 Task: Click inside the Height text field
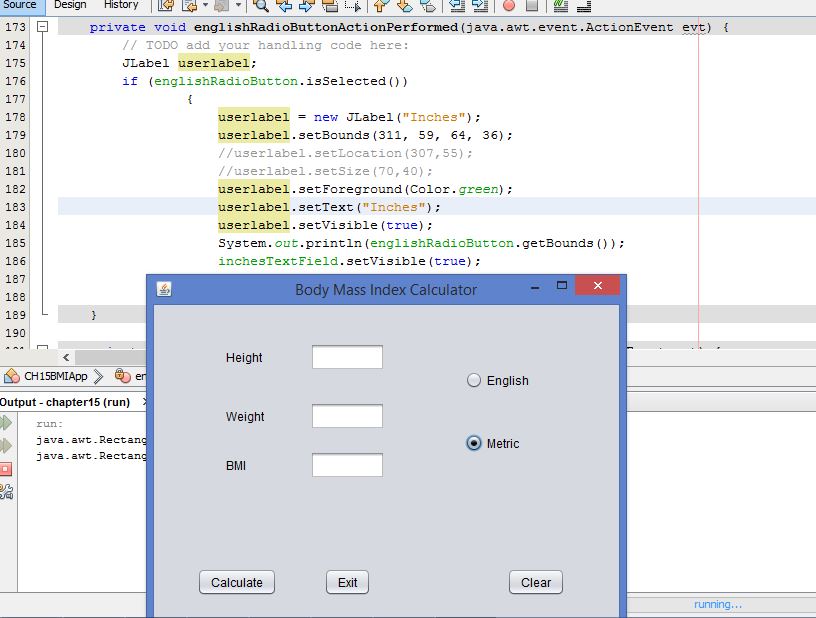(x=347, y=356)
